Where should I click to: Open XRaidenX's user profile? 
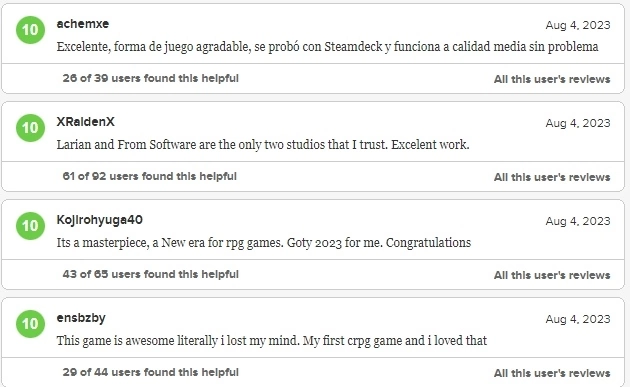86,122
